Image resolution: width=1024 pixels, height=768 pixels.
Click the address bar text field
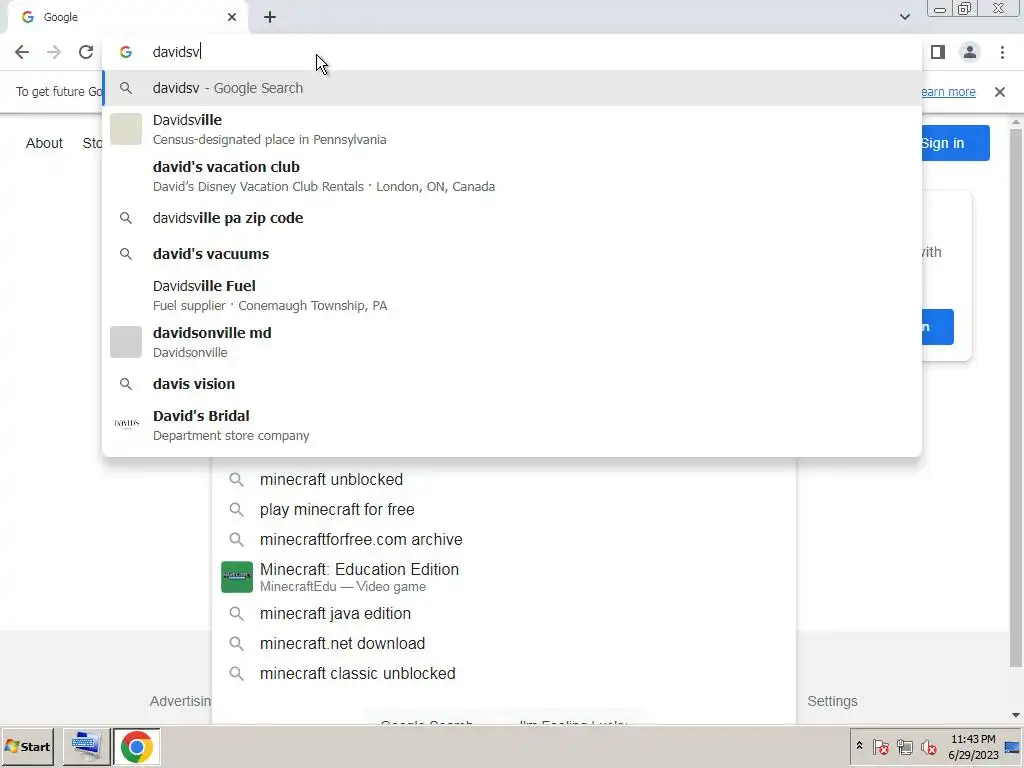coord(509,52)
